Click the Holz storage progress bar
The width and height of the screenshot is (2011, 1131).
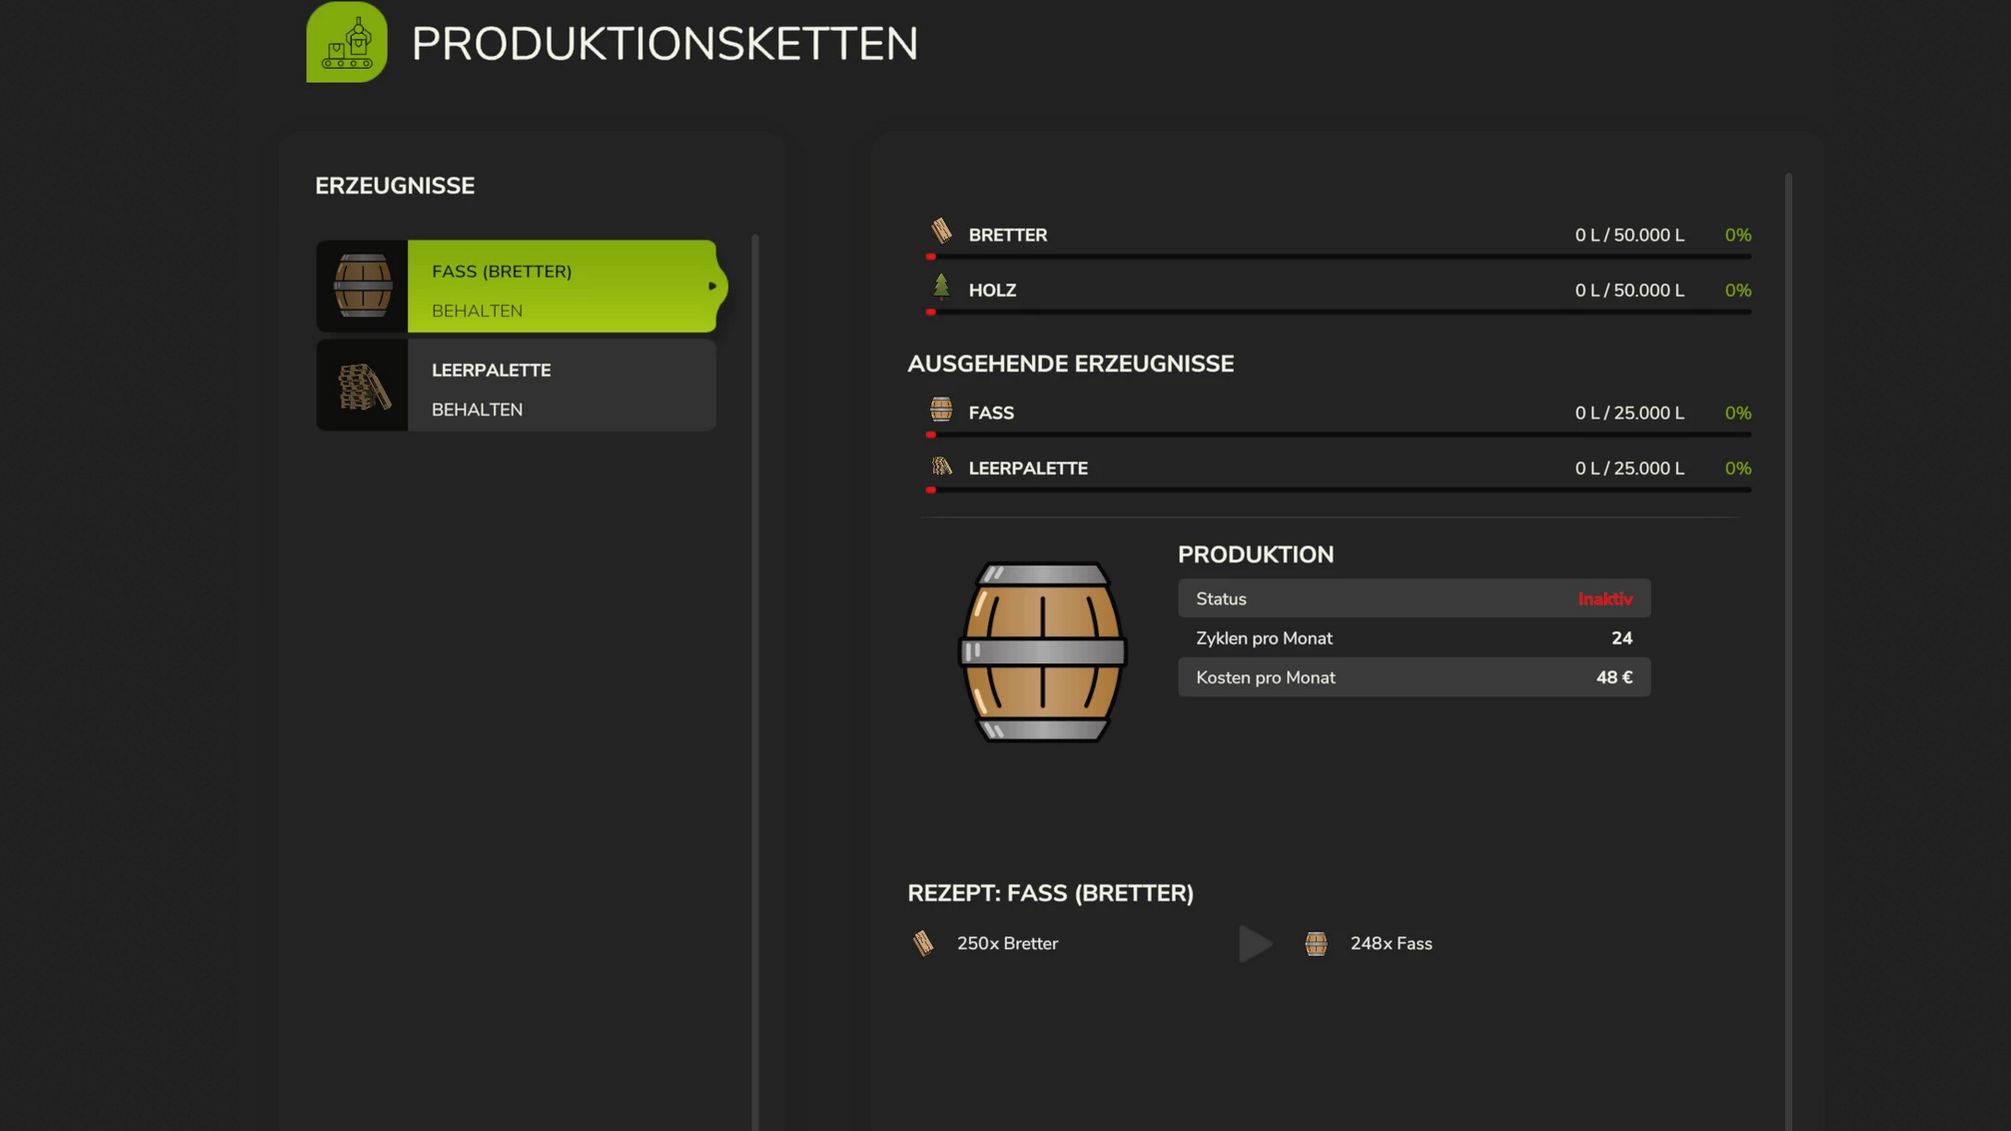1340,311
